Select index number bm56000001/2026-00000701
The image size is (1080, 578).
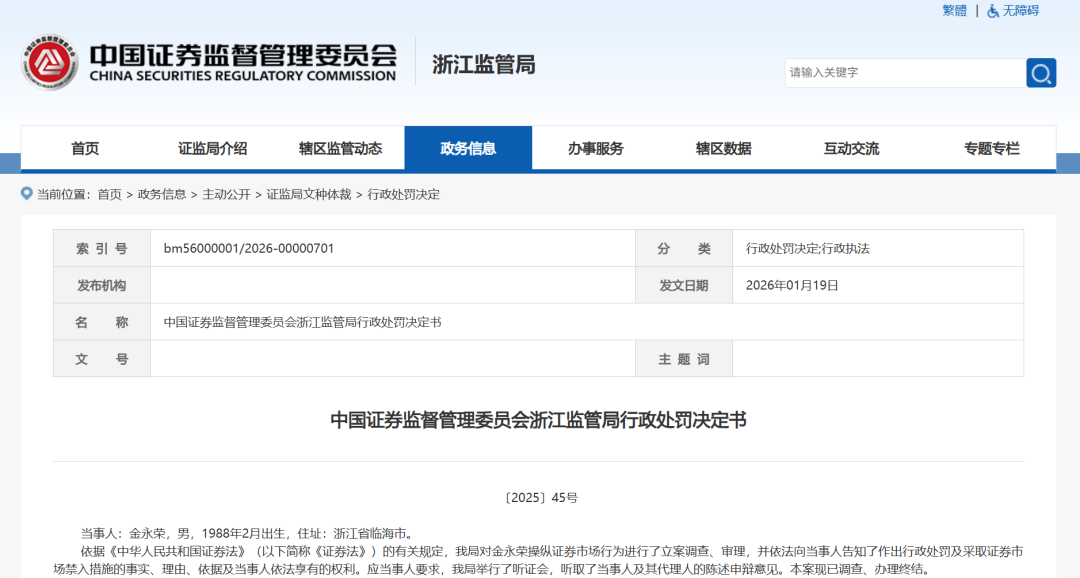tap(249, 248)
